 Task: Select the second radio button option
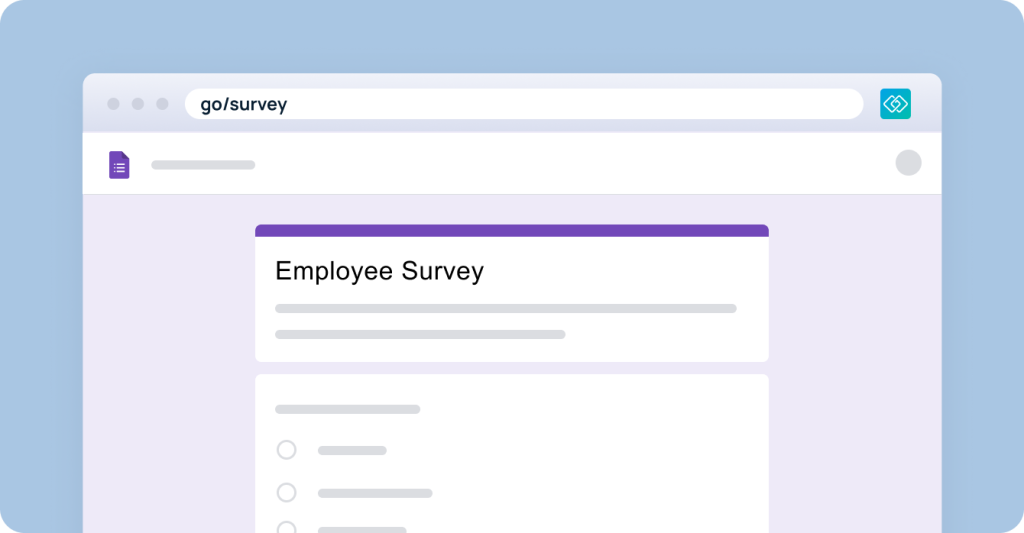click(287, 493)
